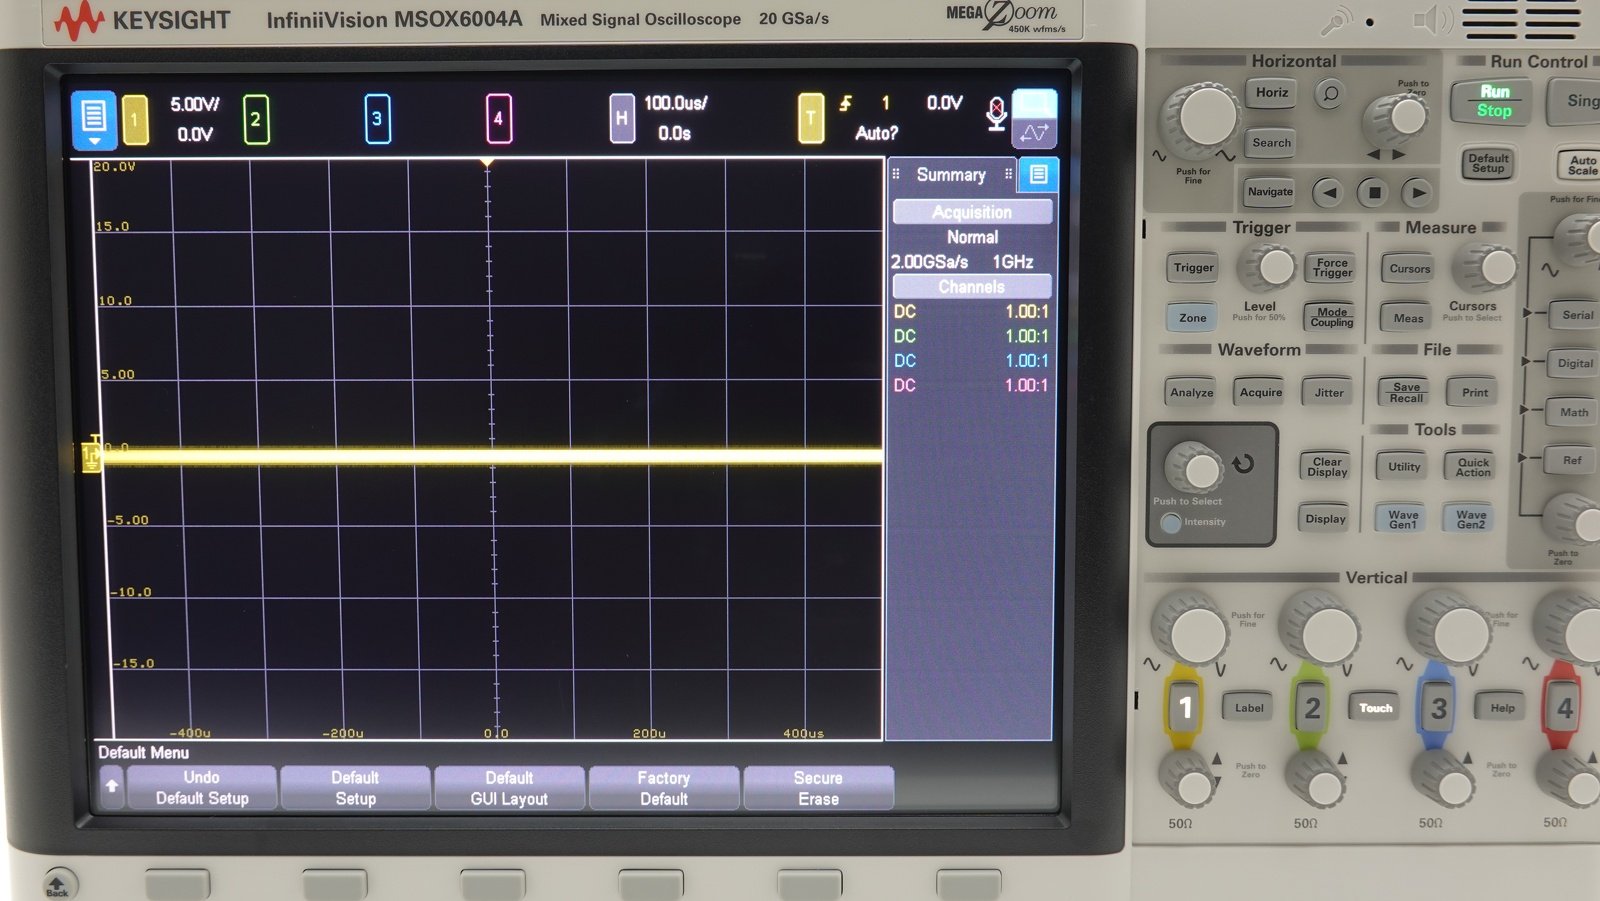The width and height of the screenshot is (1600, 901).
Task: Toggle the Intensity button
Action: [x=1171, y=522]
